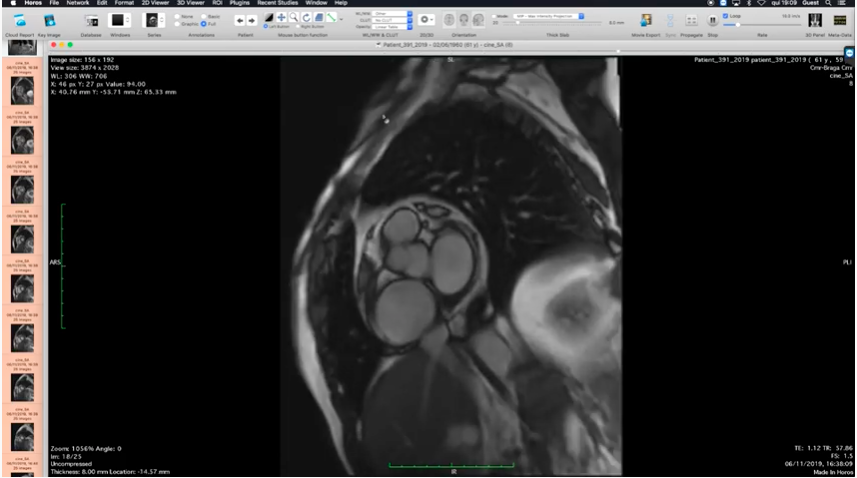857x478 pixels.
Task: Open the Database window icon
Action: pyautogui.click(x=91, y=21)
